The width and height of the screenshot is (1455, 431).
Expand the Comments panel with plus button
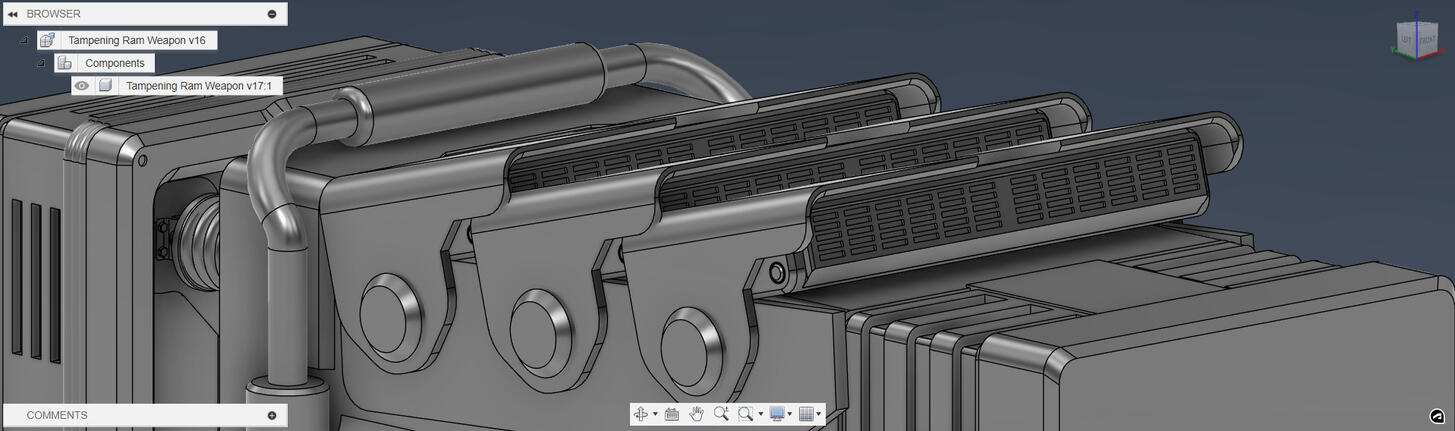[272, 415]
